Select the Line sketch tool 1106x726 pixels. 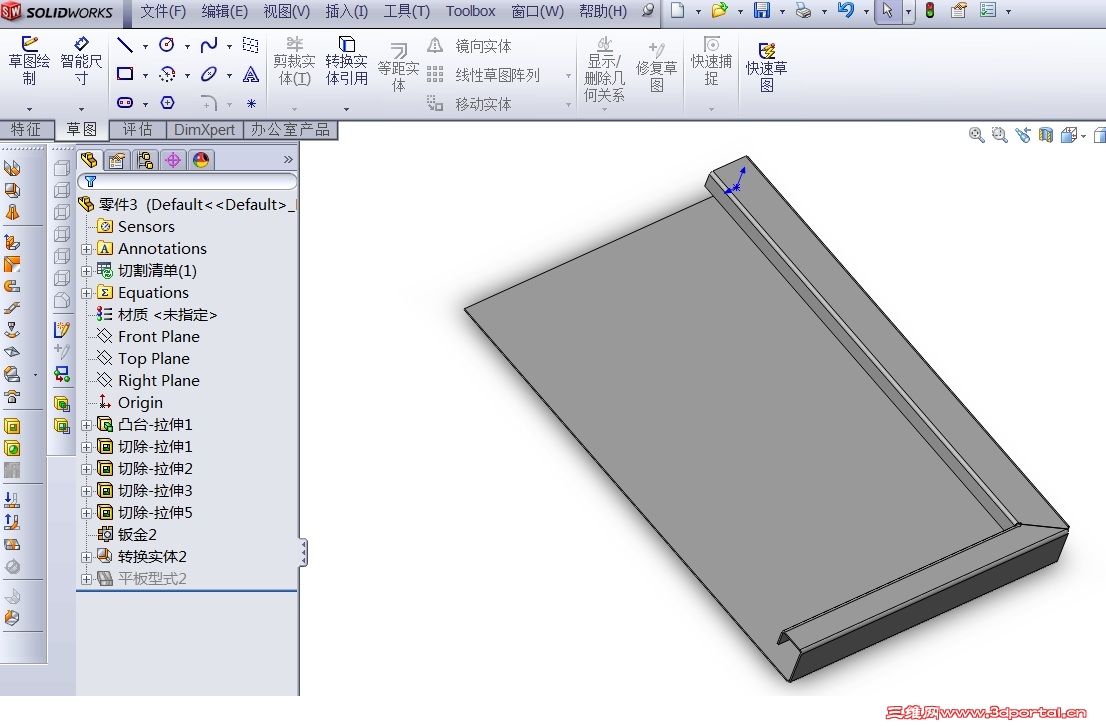(125, 45)
